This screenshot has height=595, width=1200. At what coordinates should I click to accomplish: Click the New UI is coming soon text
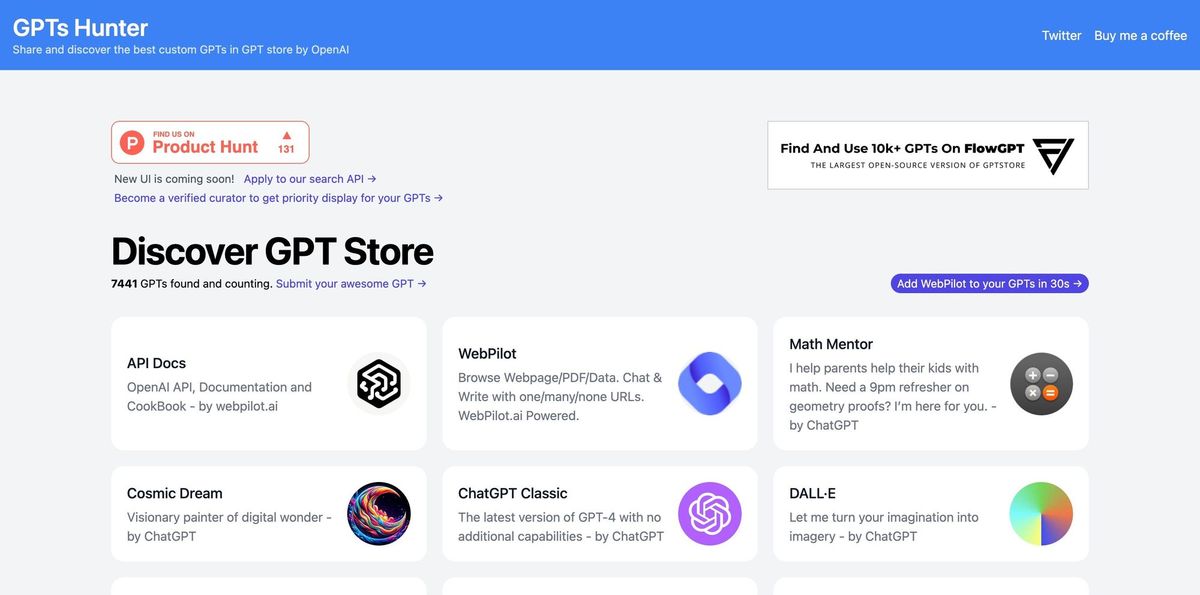point(174,179)
